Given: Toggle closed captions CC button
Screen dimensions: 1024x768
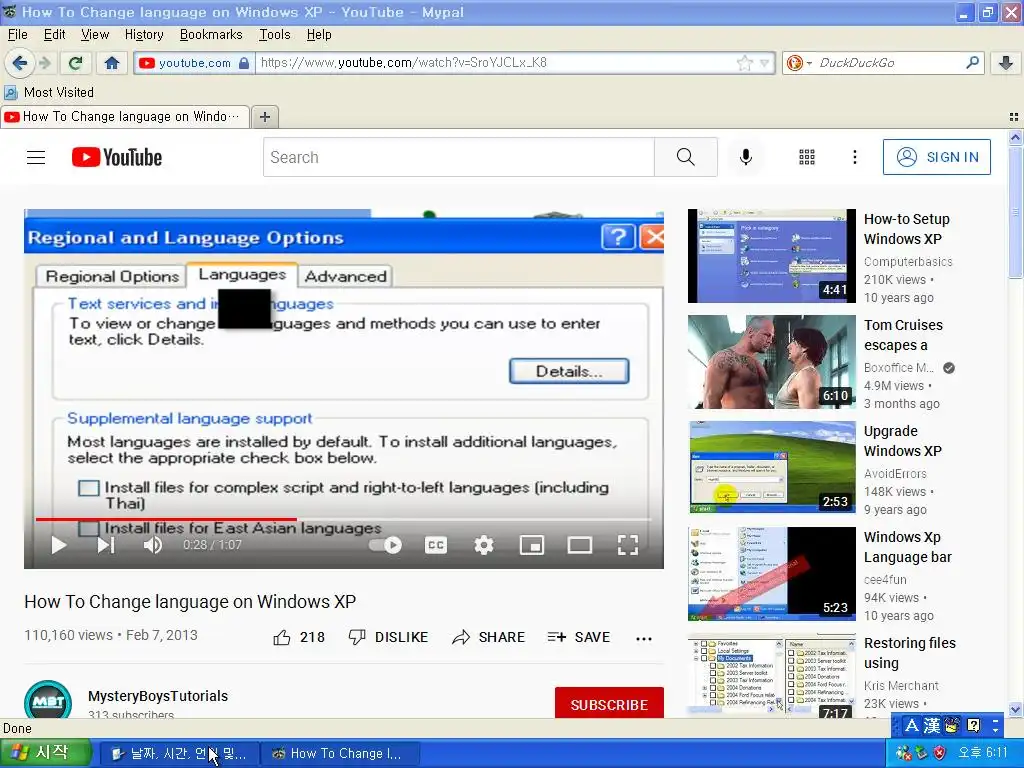Looking at the screenshot, I should click(436, 545).
